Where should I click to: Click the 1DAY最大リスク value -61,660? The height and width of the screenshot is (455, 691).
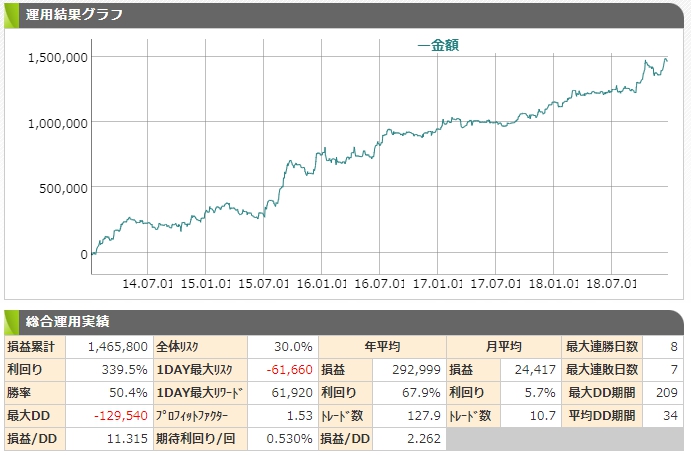[x=290, y=370]
